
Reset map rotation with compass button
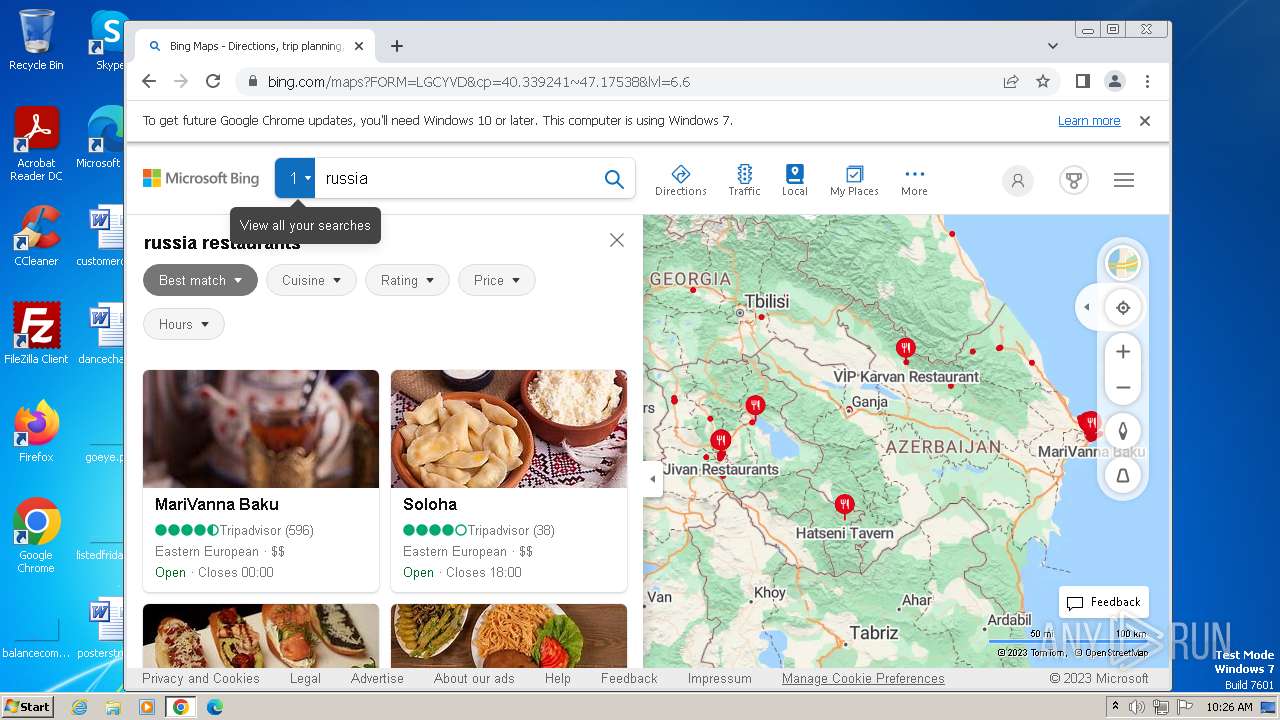[1123, 431]
